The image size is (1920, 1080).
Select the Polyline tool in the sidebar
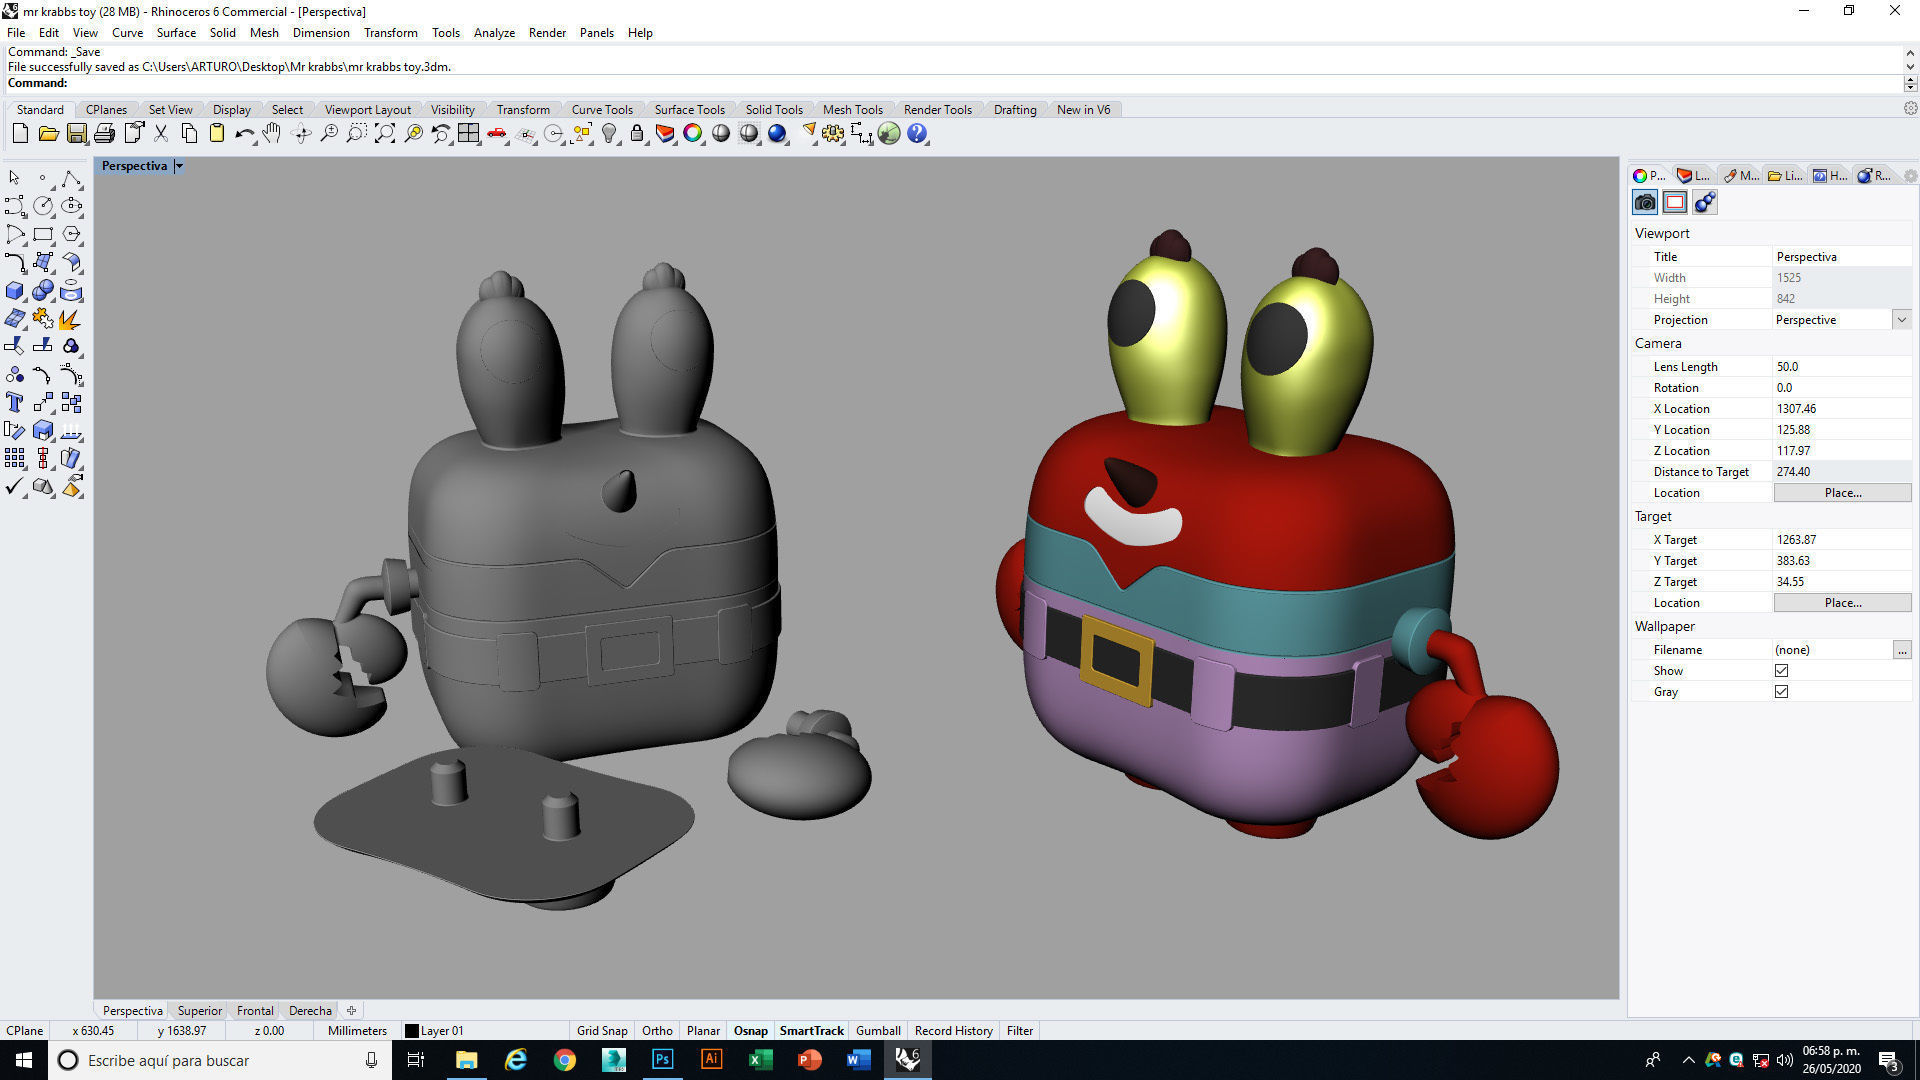pos(71,178)
